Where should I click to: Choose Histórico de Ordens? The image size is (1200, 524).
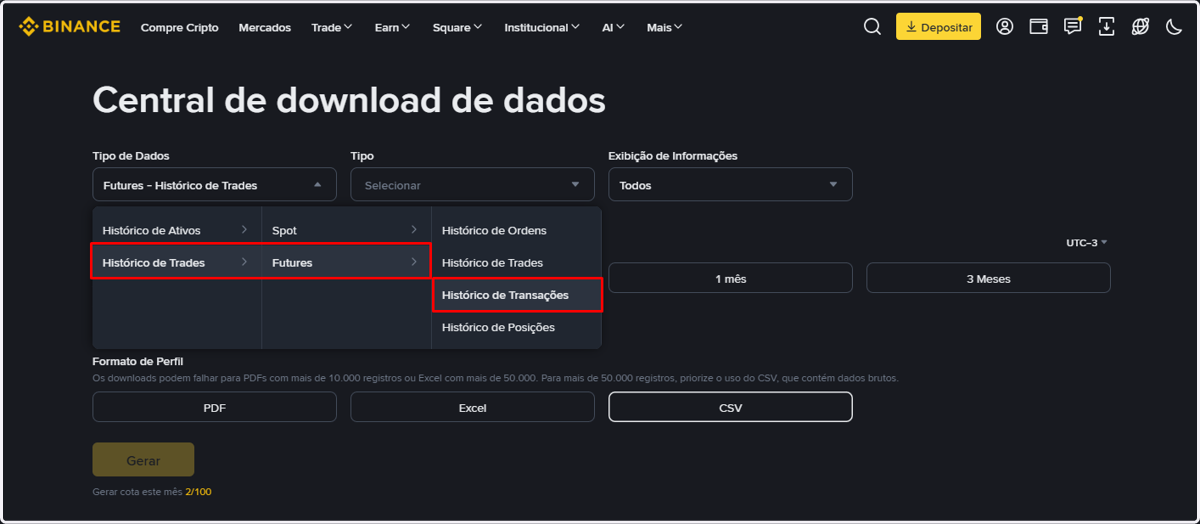516,231
